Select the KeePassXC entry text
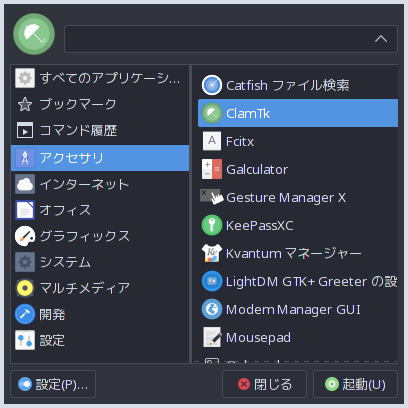This screenshot has height=408, width=408. point(260,226)
